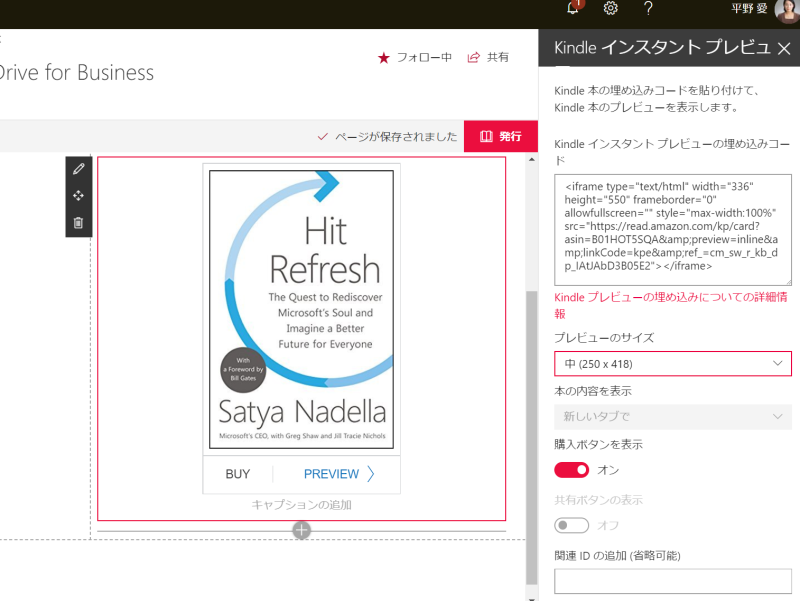Screen dimensions: 800x601
Task: Close the Kindle インスタント プレビュー panel
Action: click(784, 48)
